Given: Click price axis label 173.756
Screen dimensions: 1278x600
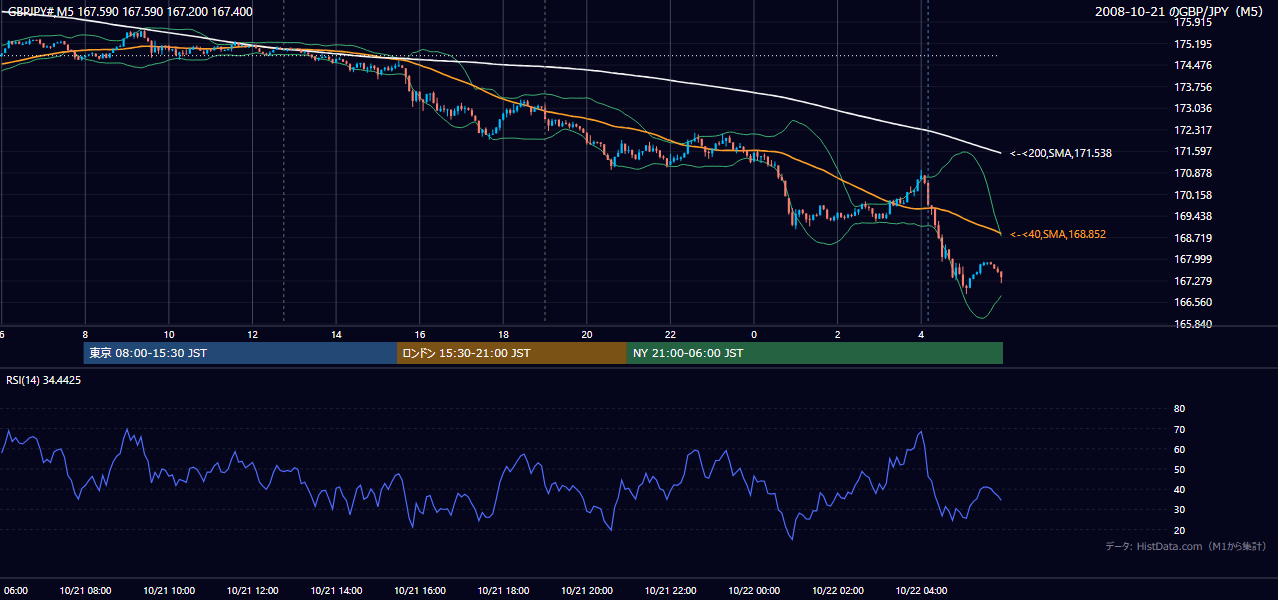Looking at the screenshot, I should (x=1193, y=87).
